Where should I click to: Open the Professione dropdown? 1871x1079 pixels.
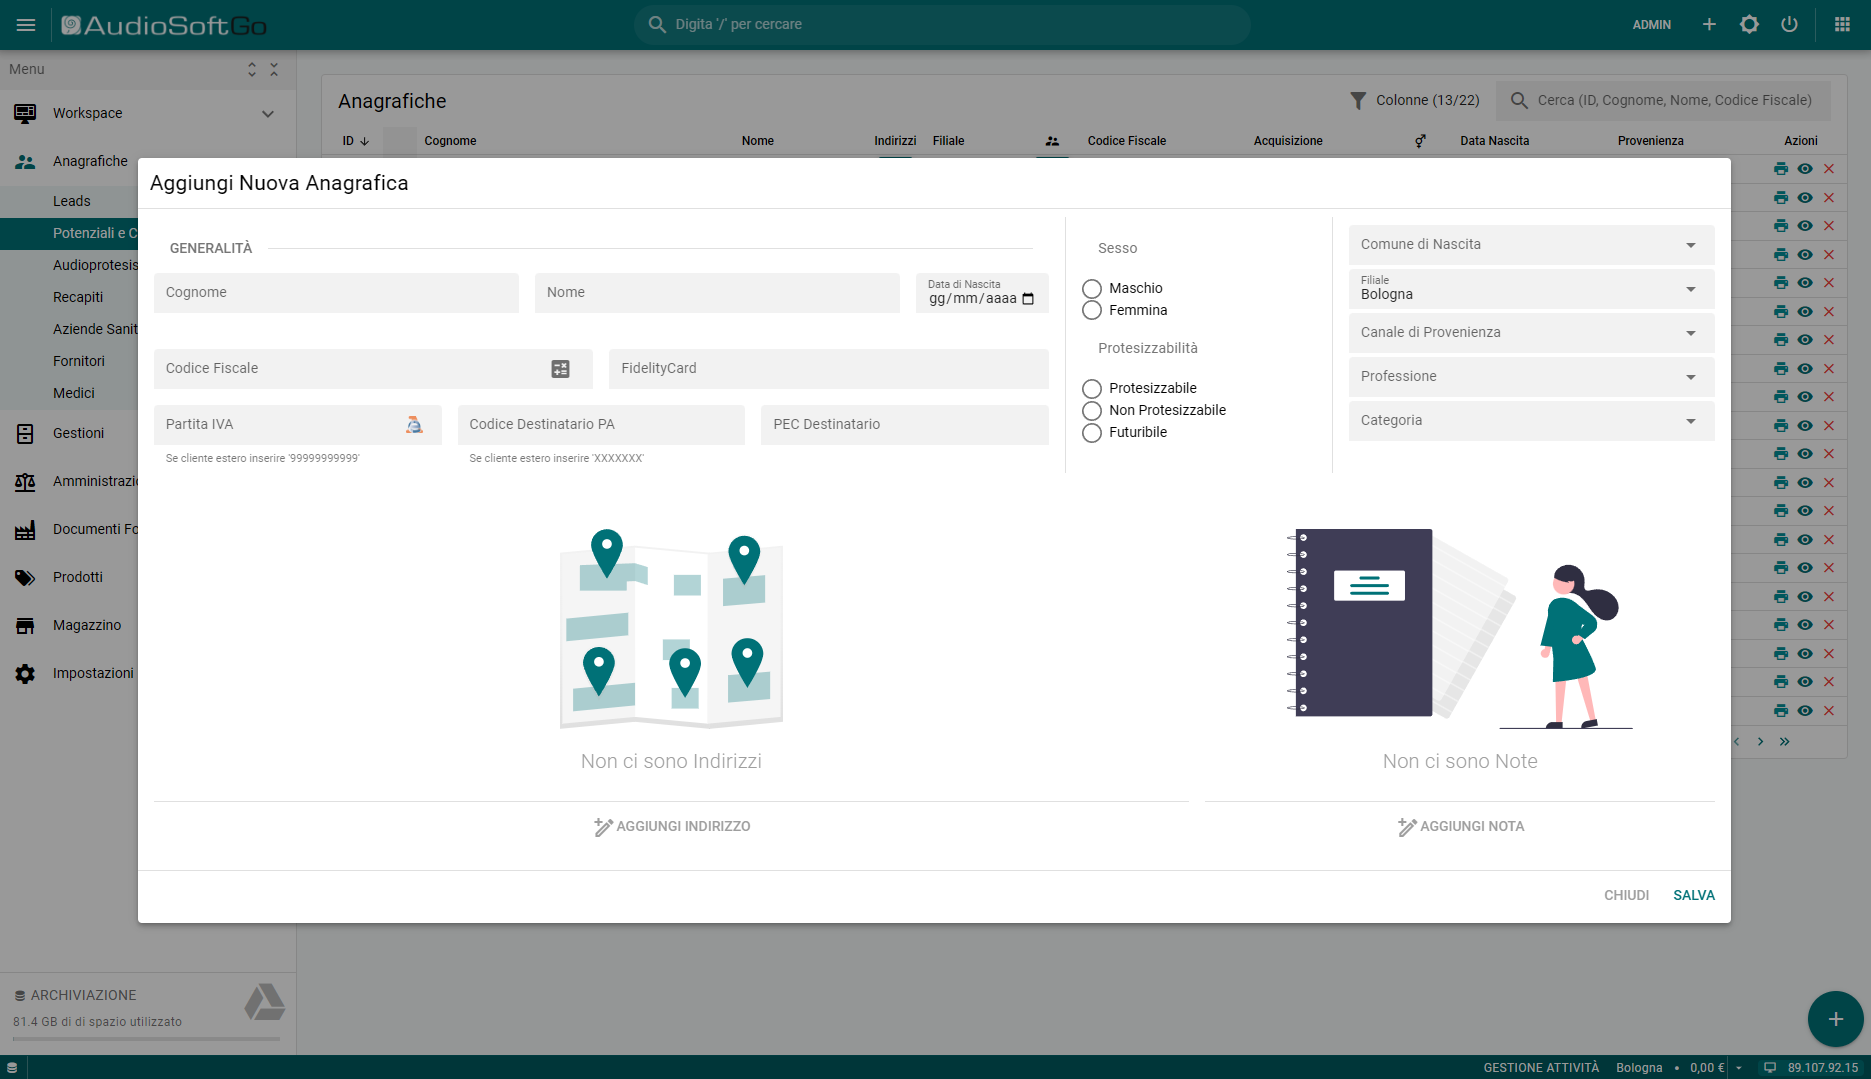pos(1530,377)
